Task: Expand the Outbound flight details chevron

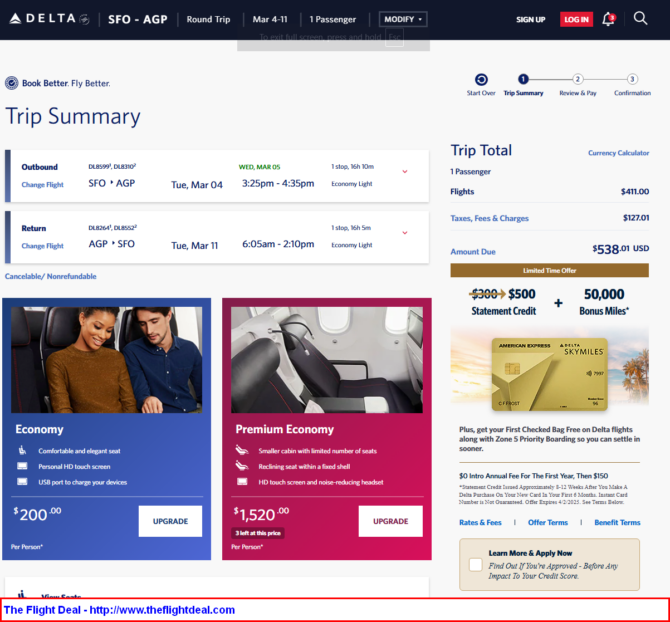Action: click(x=404, y=171)
